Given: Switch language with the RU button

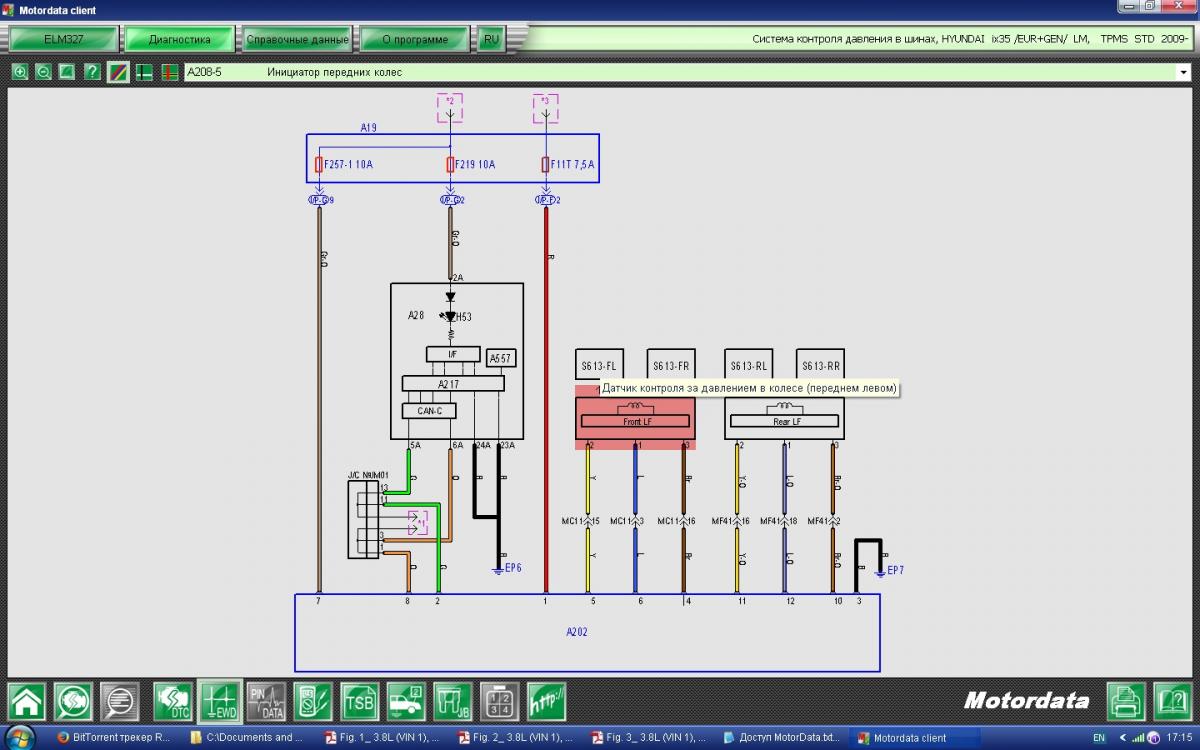Looking at the screenshot, I should tap(491, 40).
